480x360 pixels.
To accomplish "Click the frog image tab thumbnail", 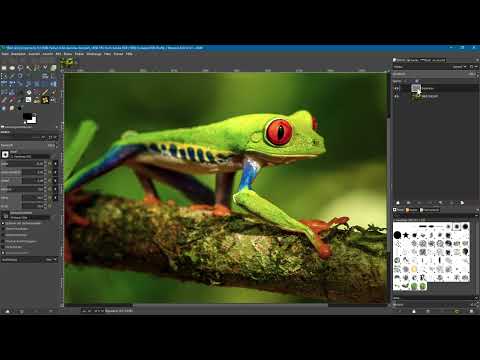I will coord(67,62).
